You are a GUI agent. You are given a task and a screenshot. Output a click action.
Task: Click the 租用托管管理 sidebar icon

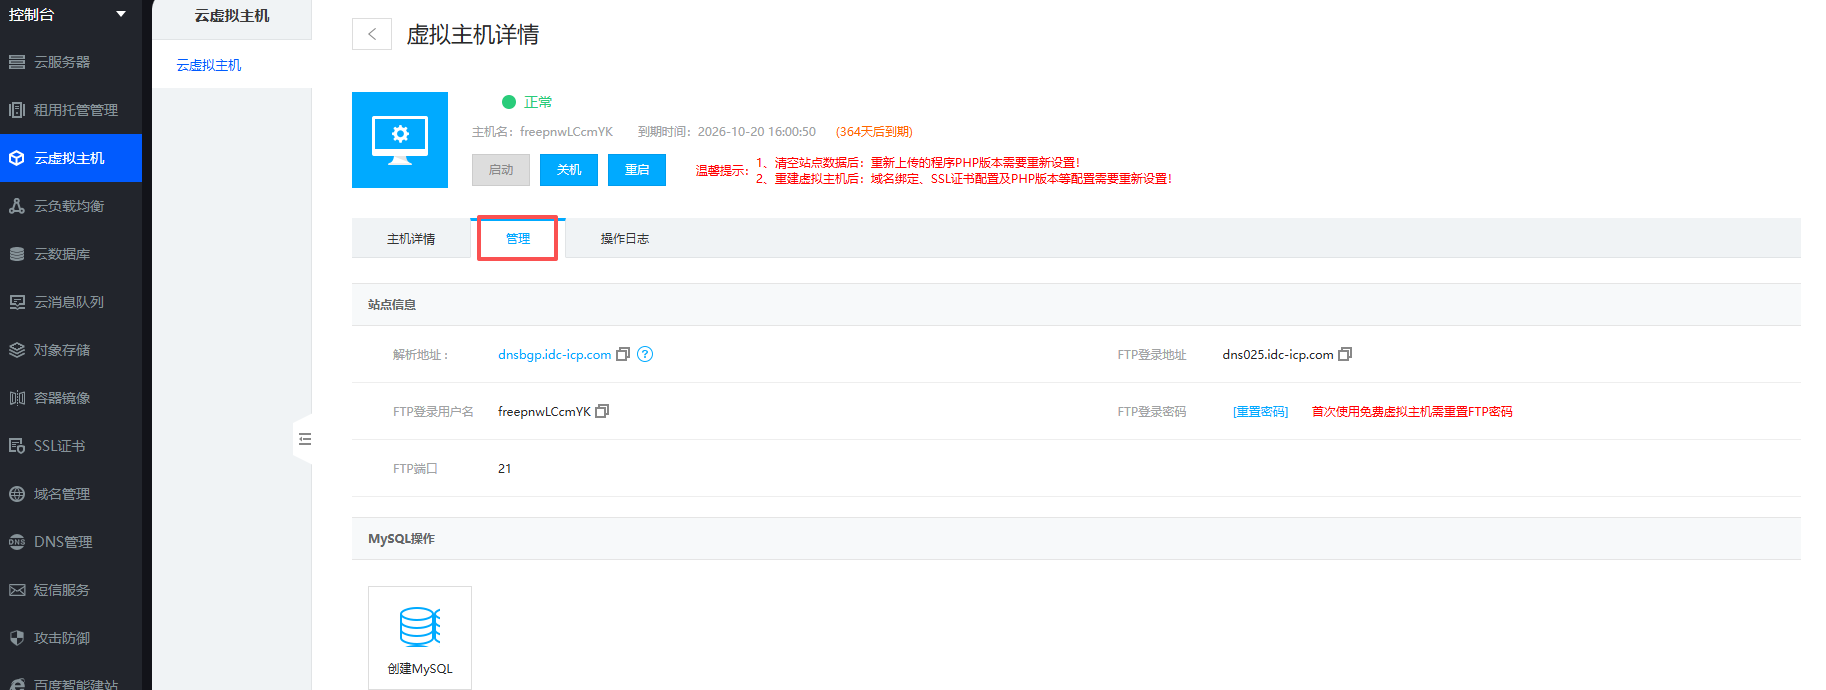17,110
